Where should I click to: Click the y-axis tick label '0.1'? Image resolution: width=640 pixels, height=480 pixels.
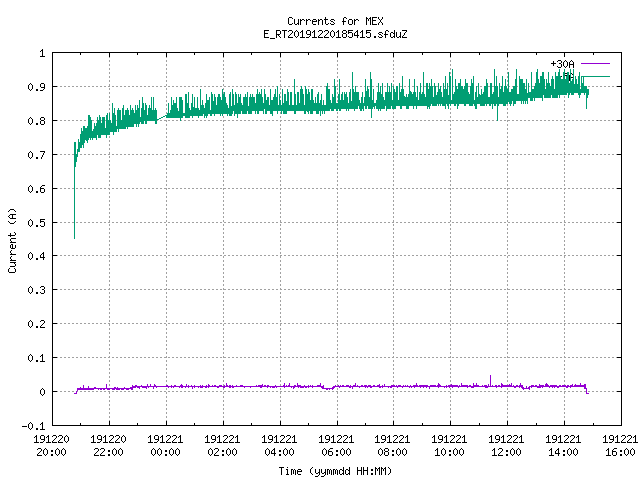pos(36,358)
